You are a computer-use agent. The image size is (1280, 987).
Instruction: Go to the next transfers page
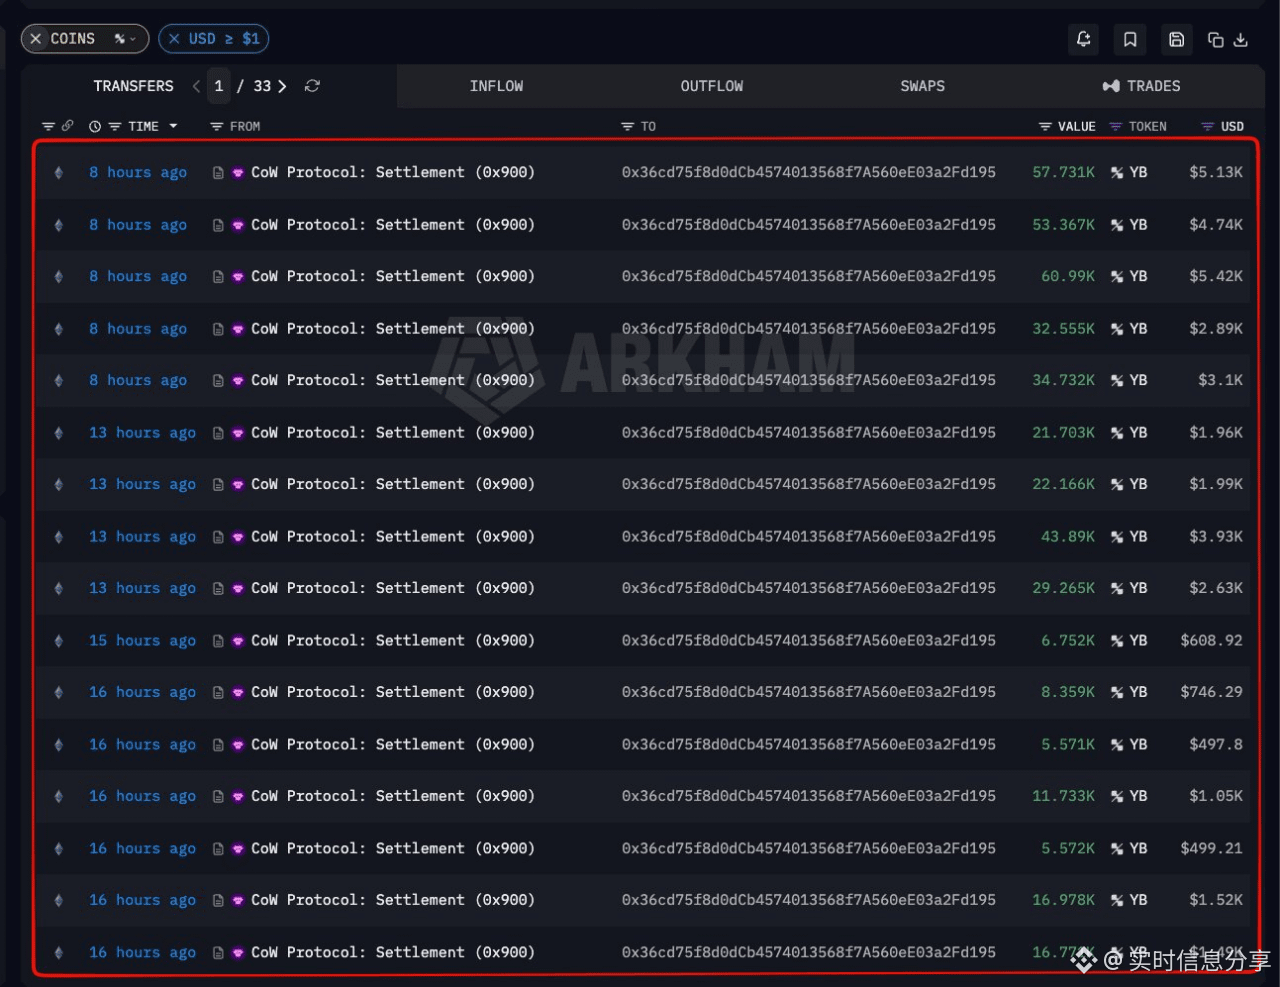[x=282, y=86]
